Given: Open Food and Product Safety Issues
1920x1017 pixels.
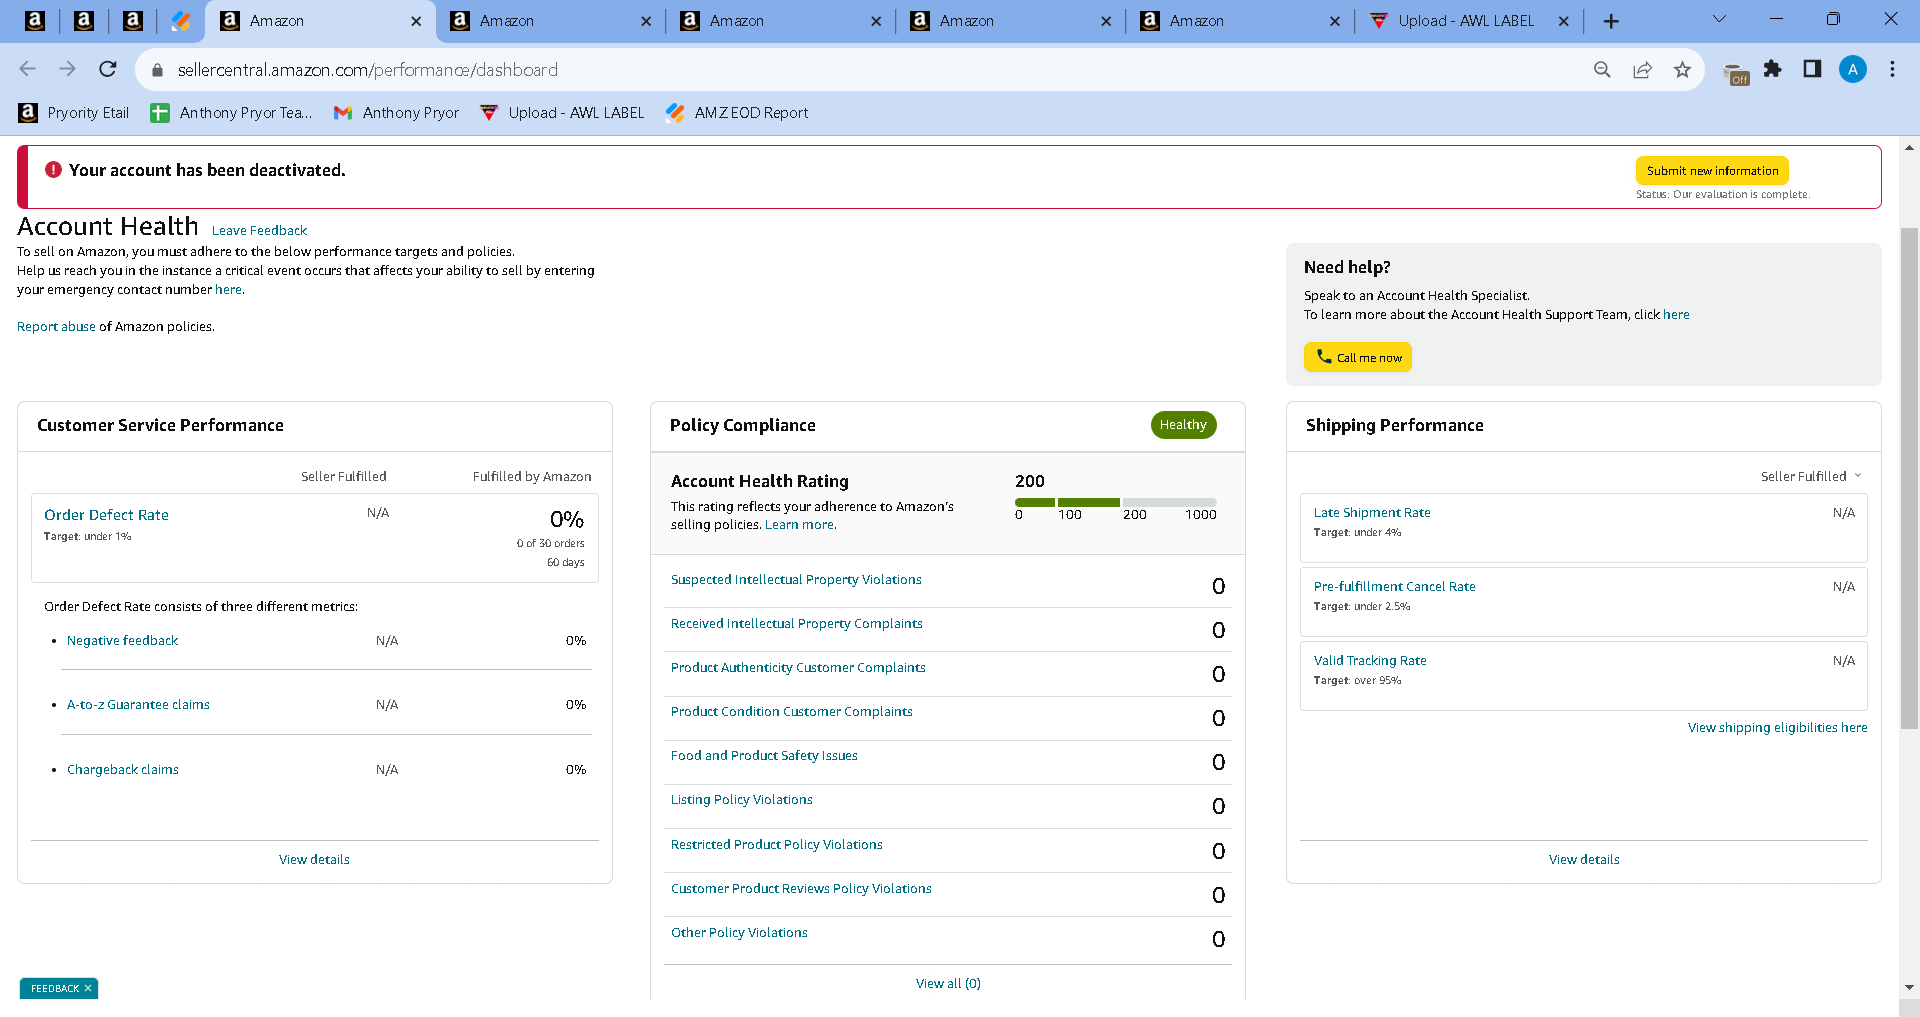Looking at the screenshot, I should coord(764,756).
